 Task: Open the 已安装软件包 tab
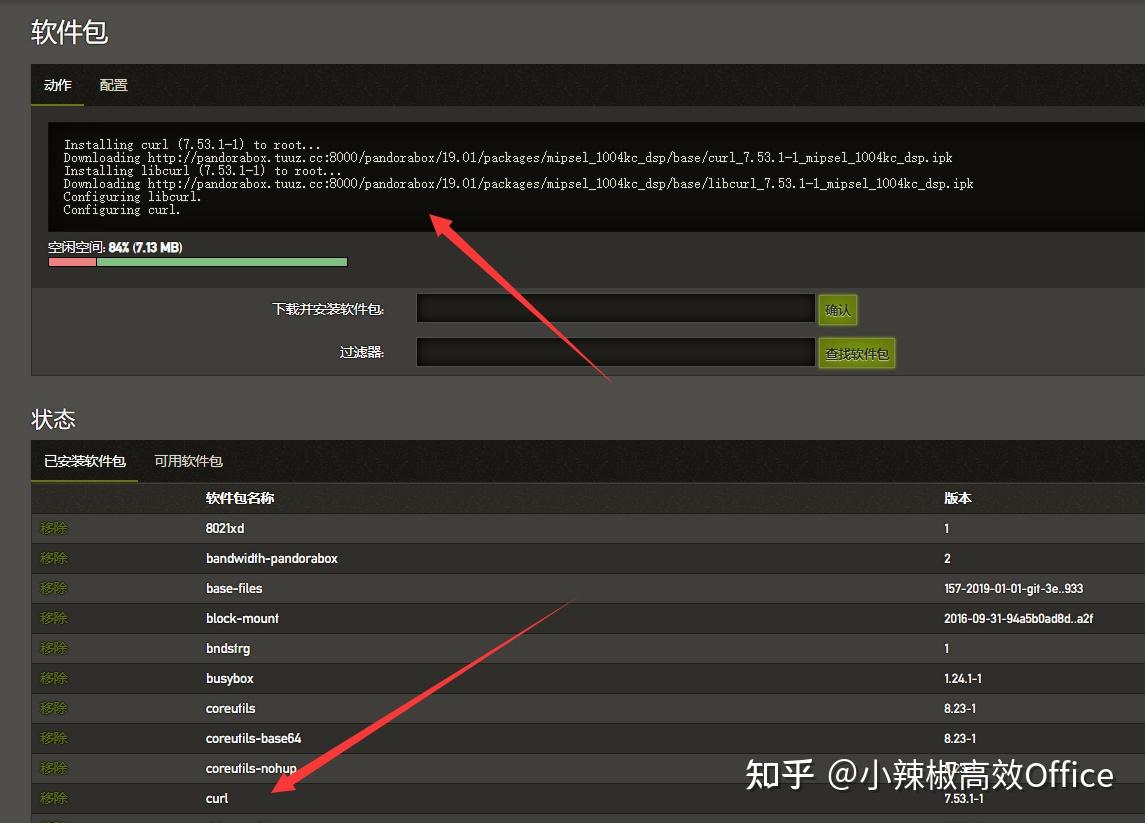pos(84,461)
